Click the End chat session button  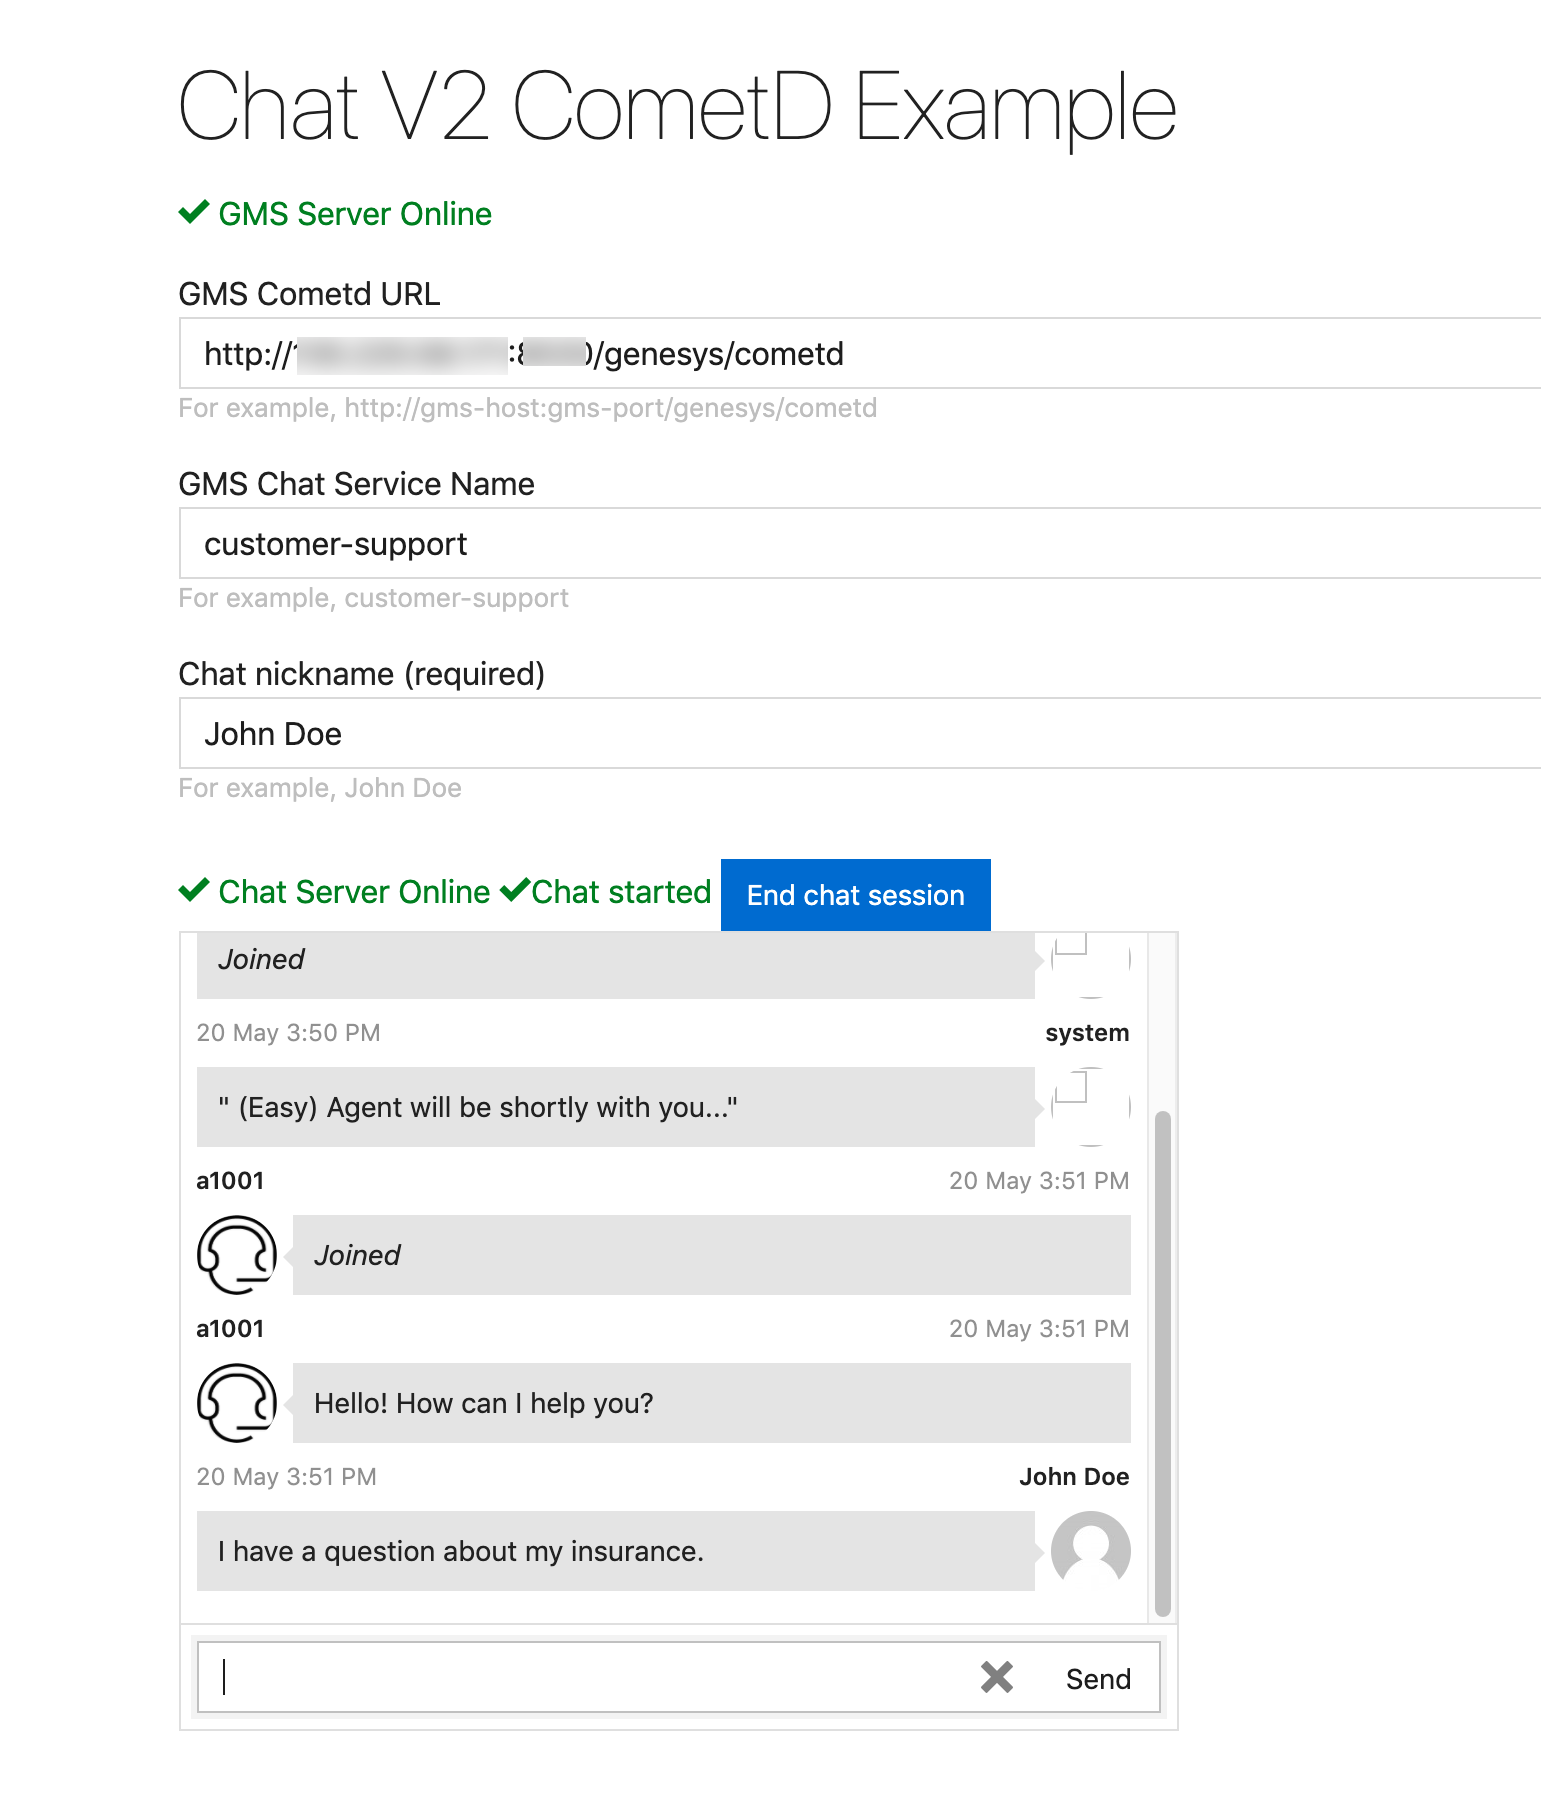[855, 895]
